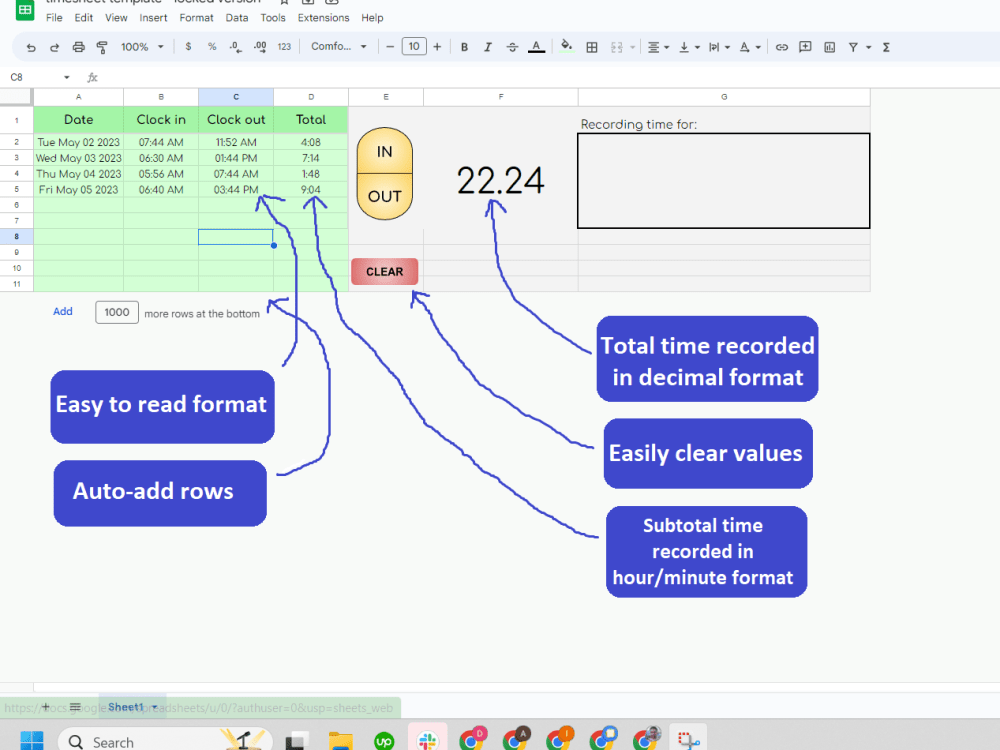Open text wrapping dropdown
This screenshot has height=750, width=1000.
point(719,47)
